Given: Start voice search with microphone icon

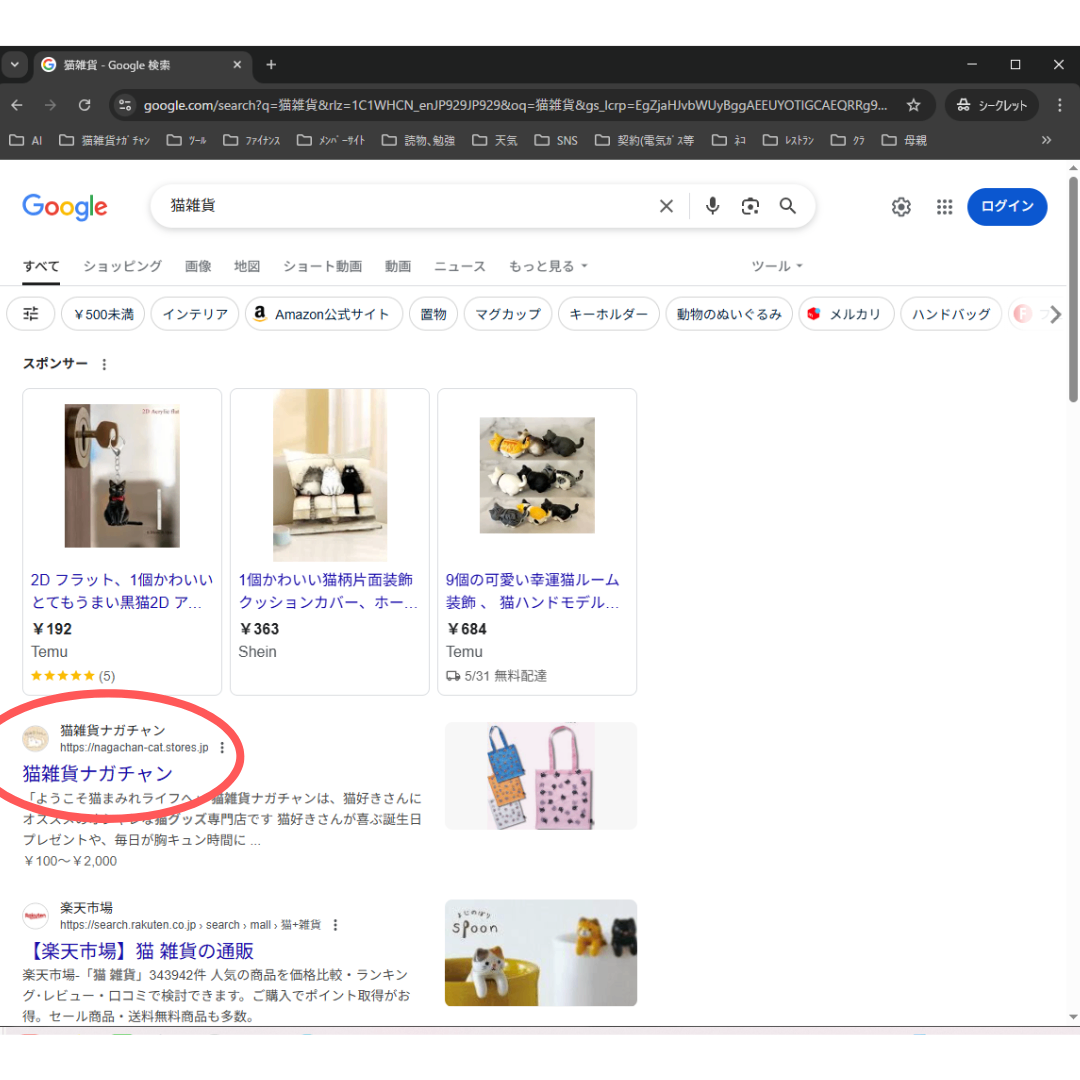Looking at the screenshot, I should (x=712, y=206).
